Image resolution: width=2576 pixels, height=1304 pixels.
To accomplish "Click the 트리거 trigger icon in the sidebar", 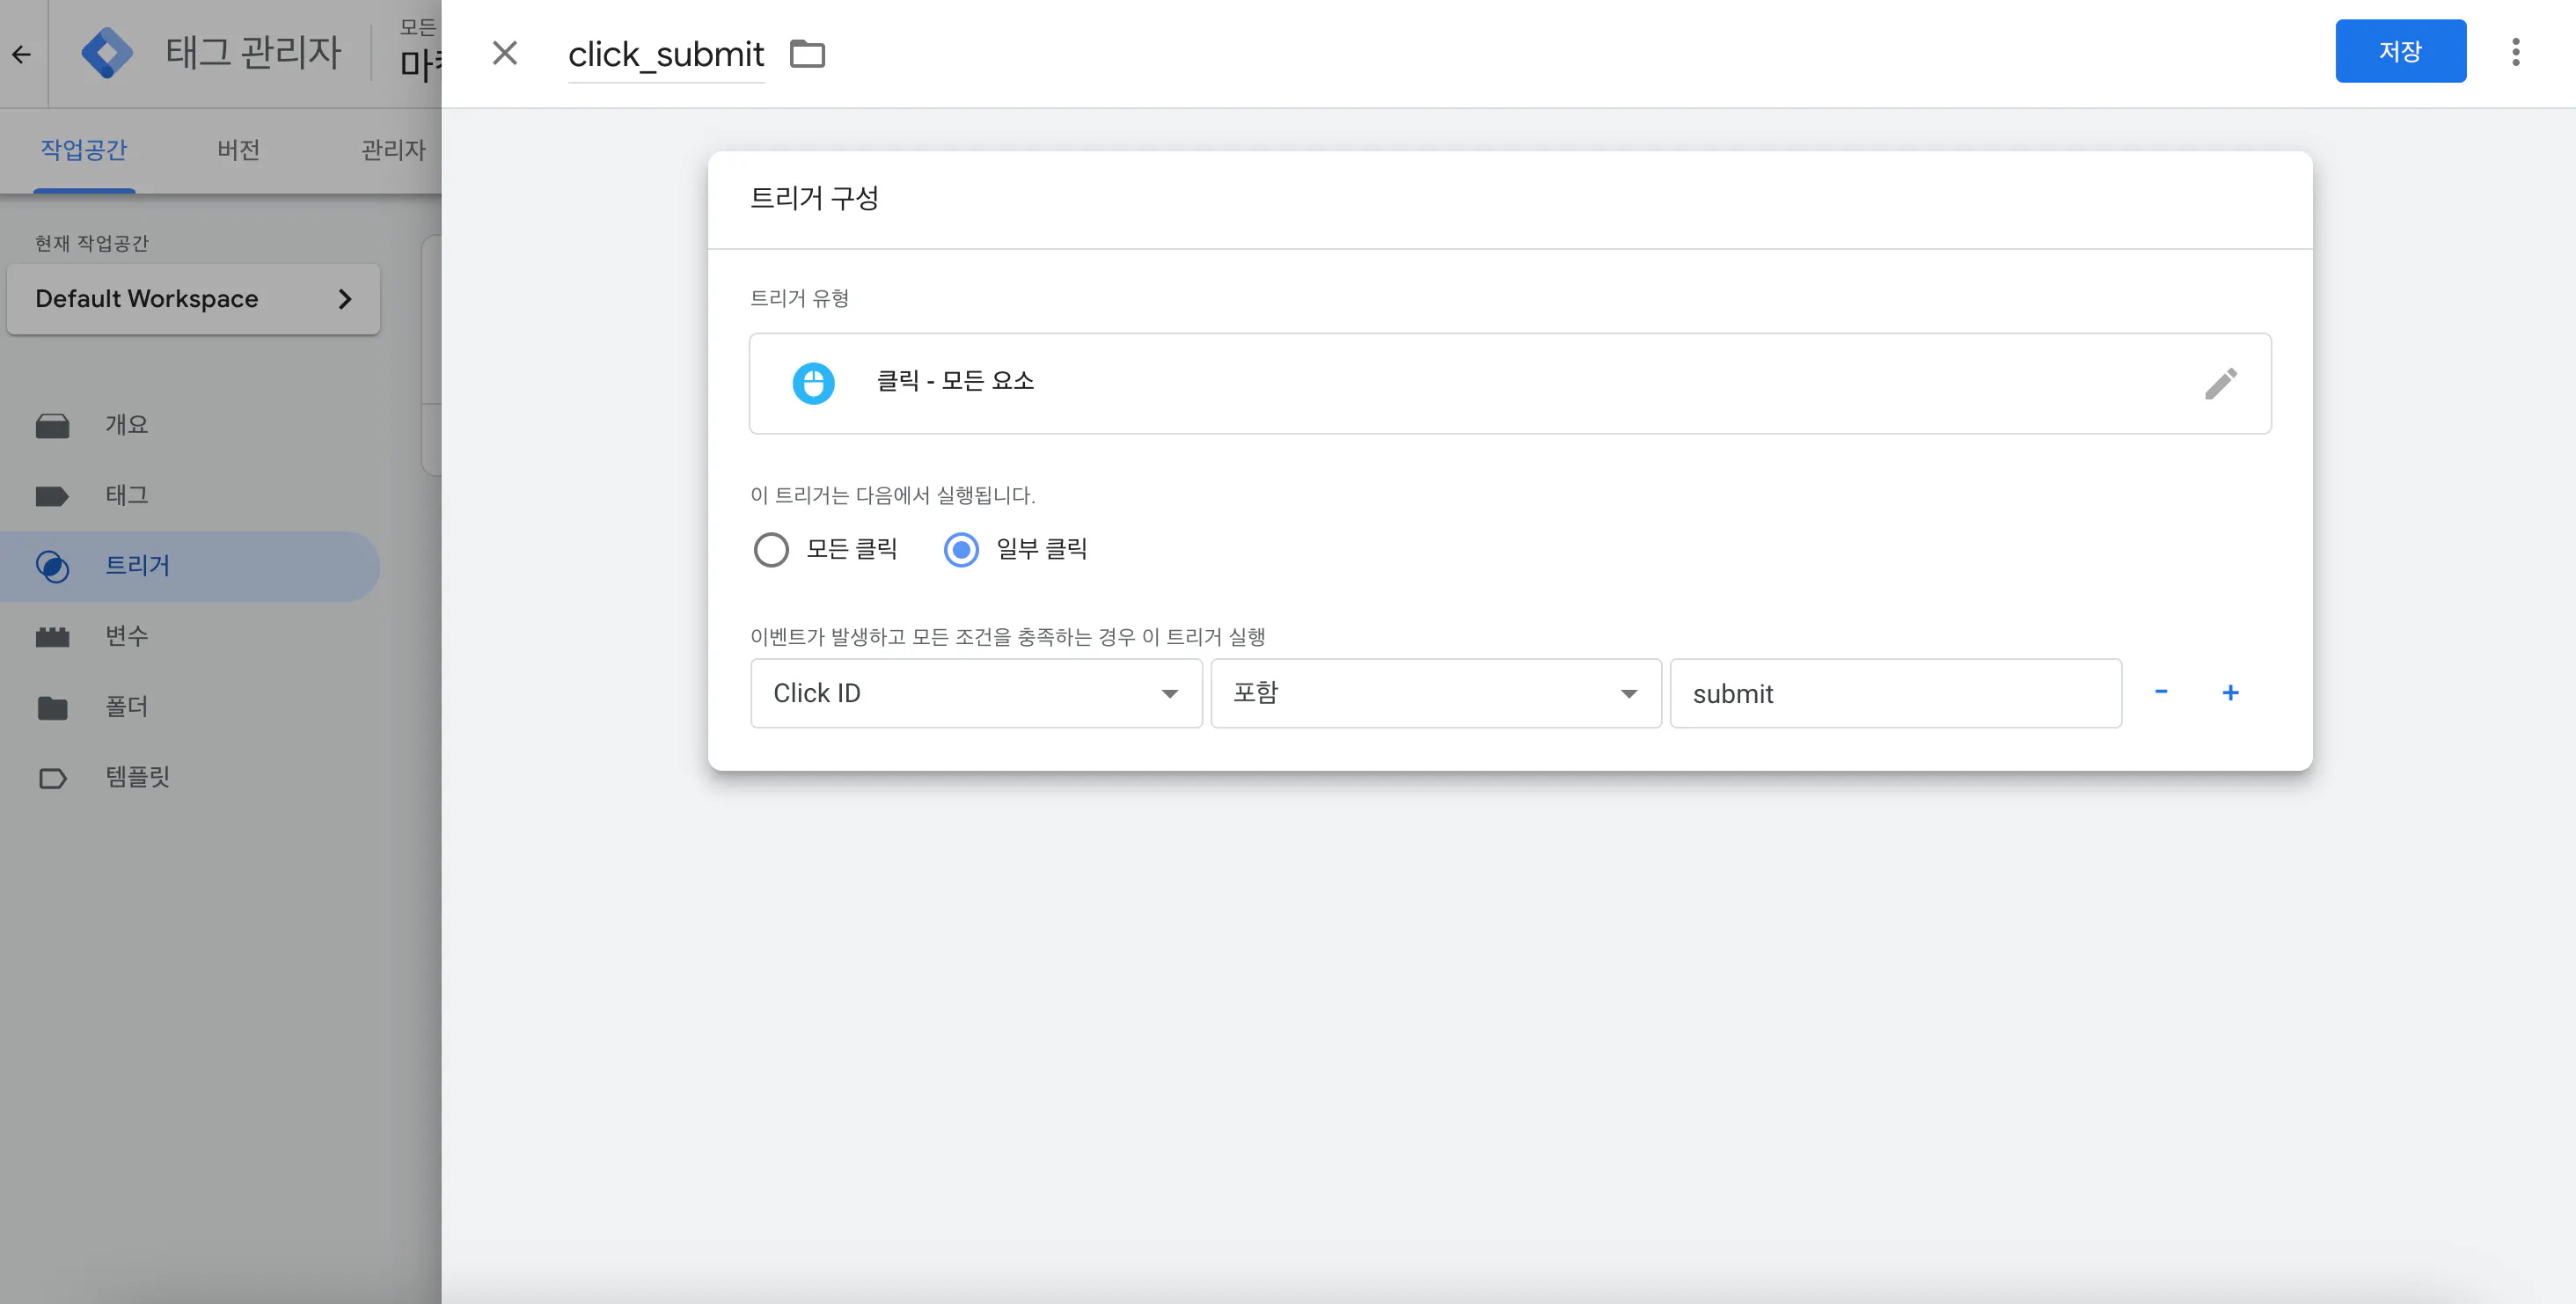I will 53,567.
